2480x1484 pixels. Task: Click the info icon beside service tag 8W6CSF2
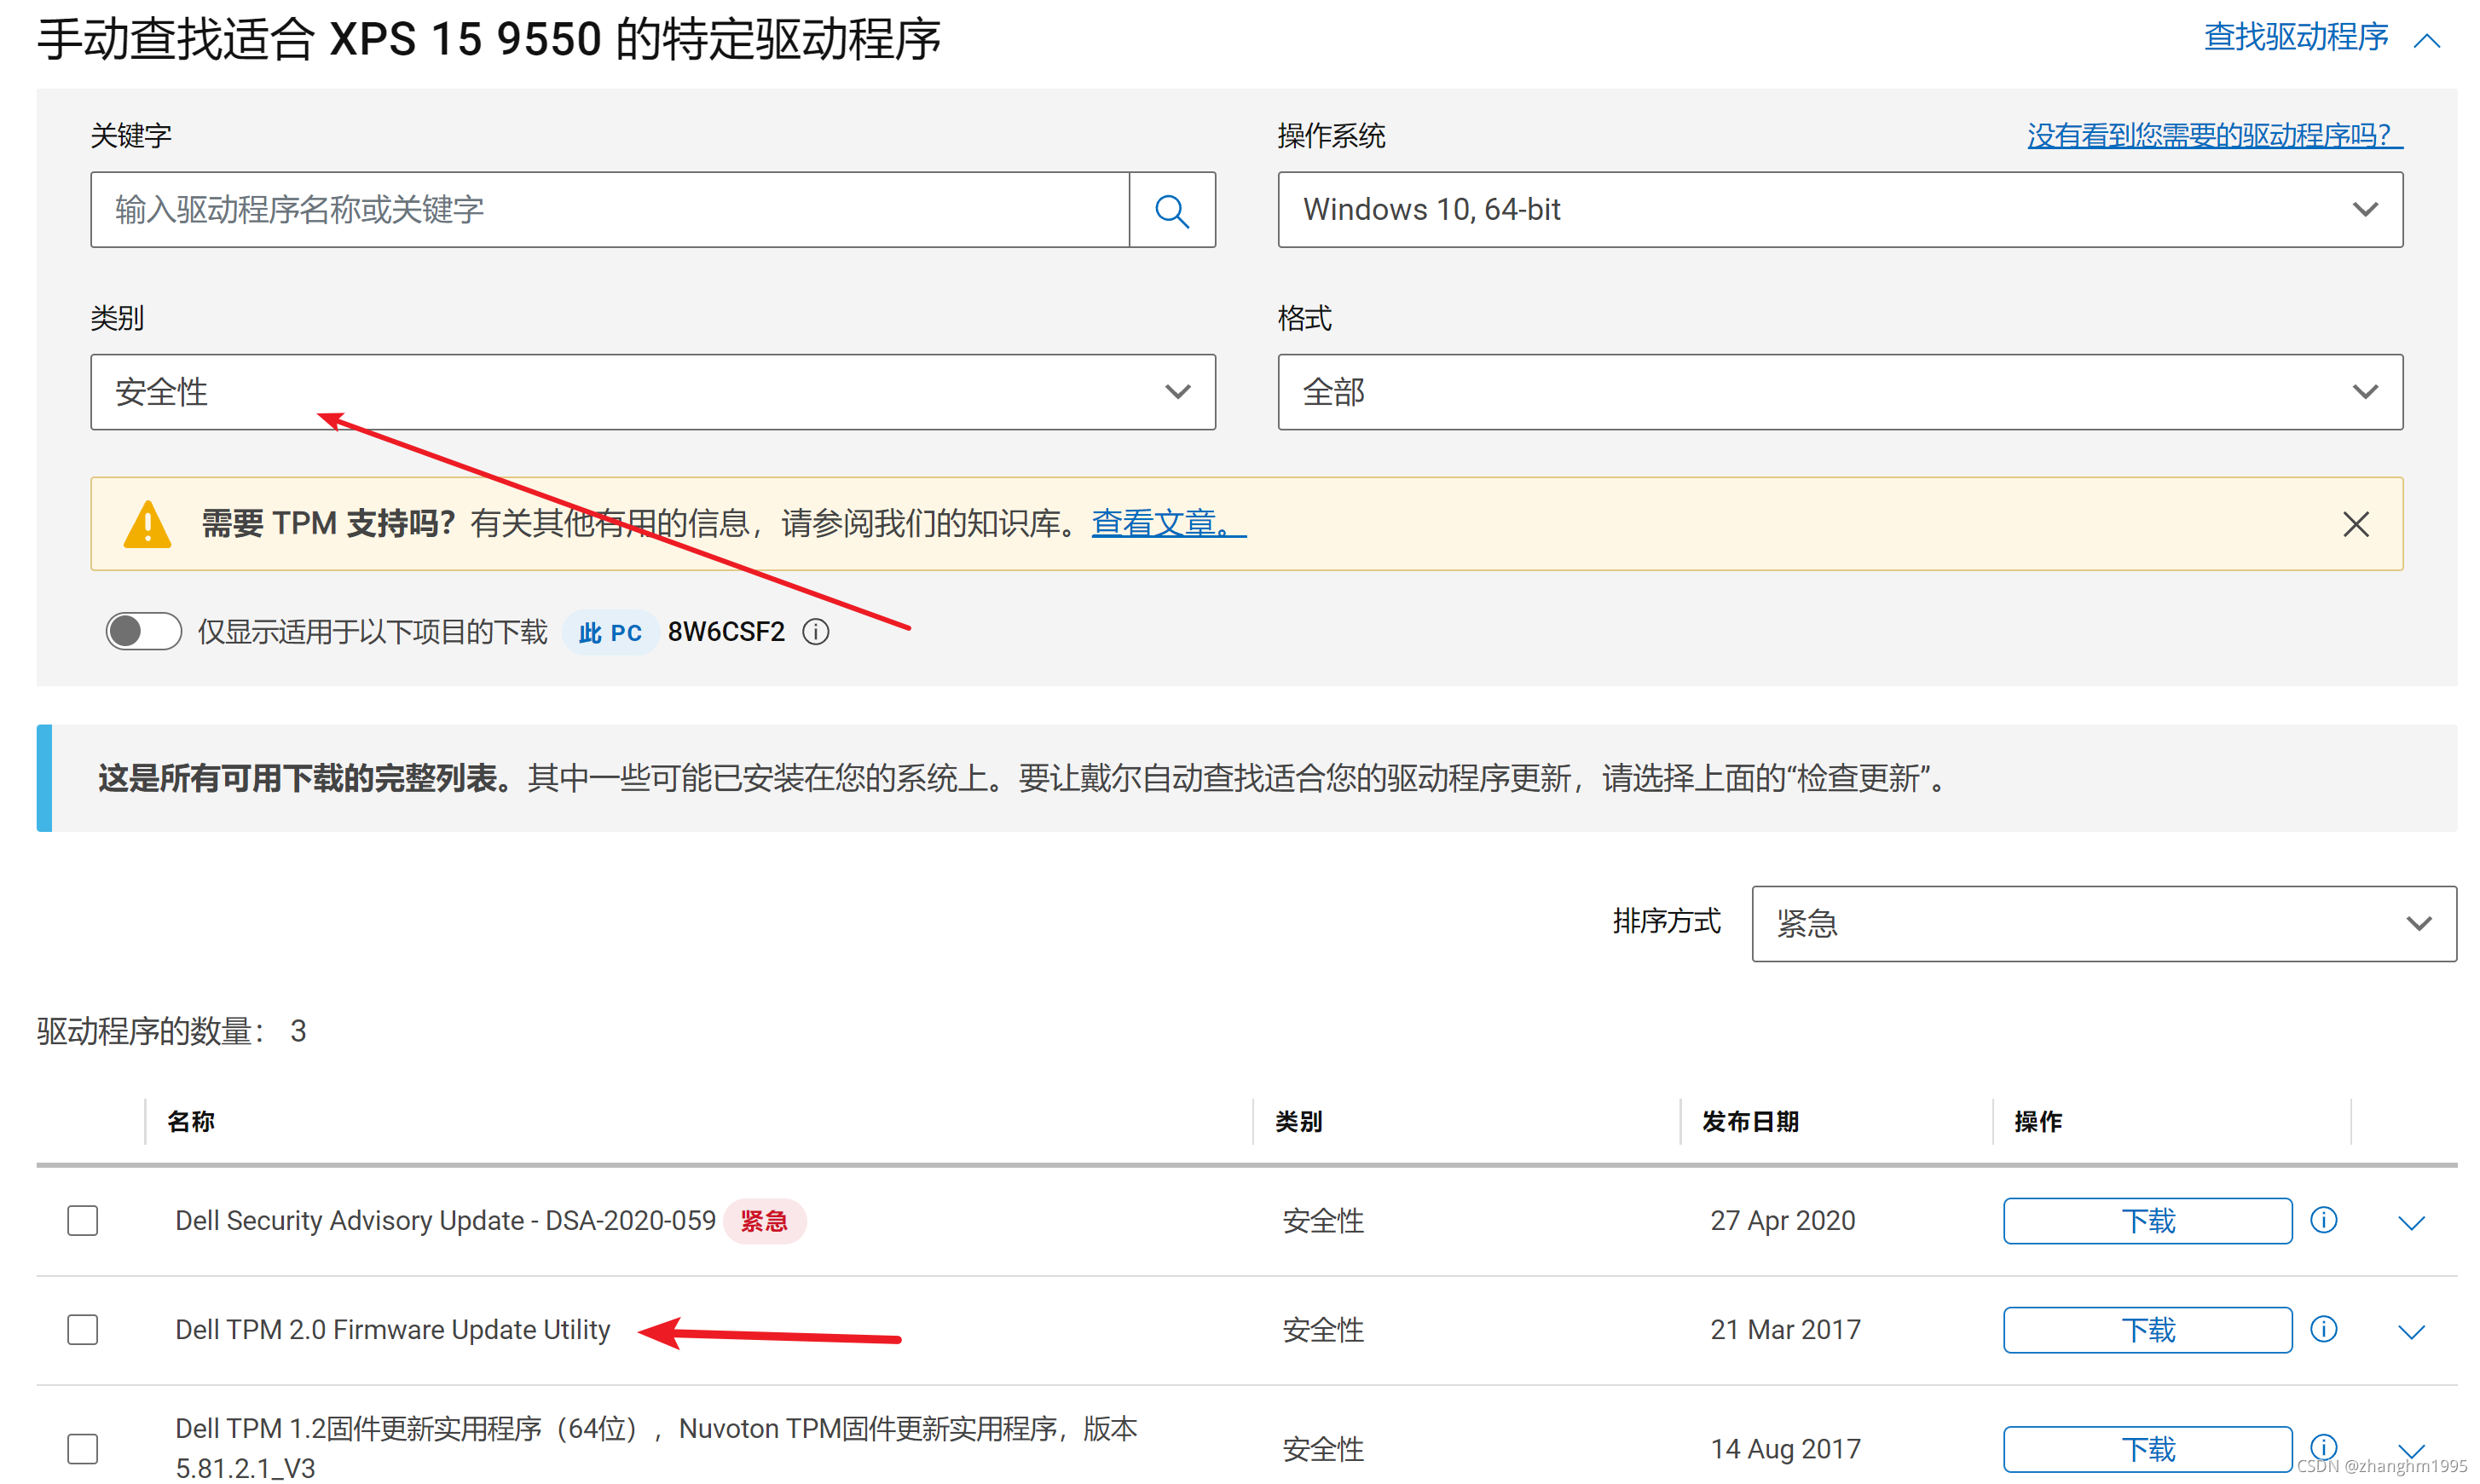816,632
